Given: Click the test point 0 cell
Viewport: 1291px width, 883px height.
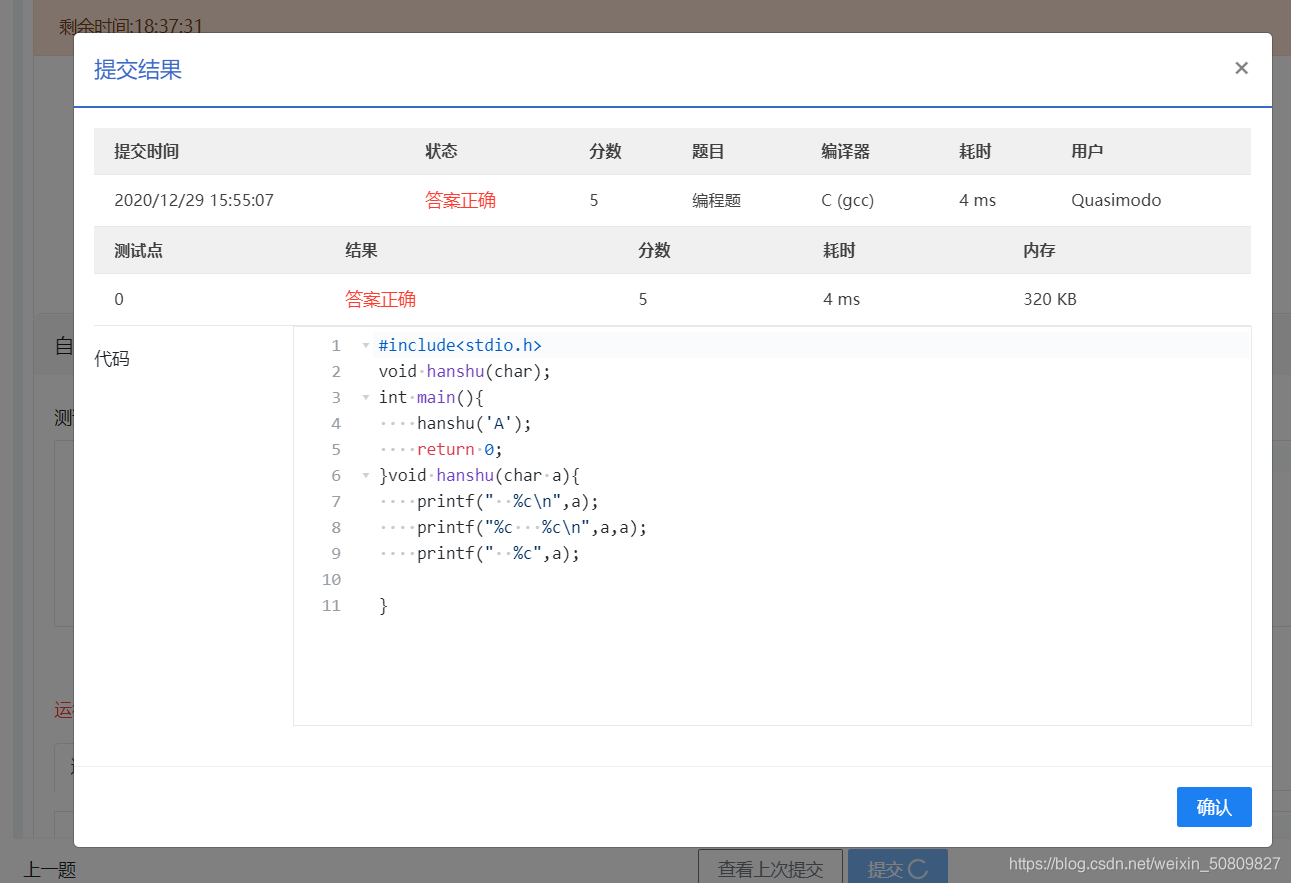Looking at the screenshot, I should [119, 299].
